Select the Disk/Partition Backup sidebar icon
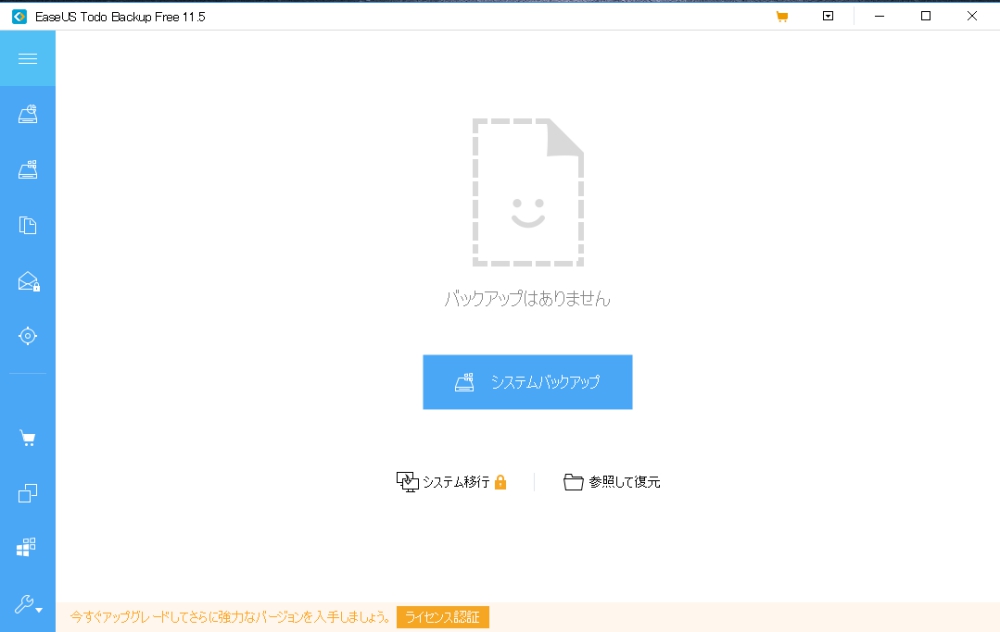The image size is (1000, 632). coord(27,169)
